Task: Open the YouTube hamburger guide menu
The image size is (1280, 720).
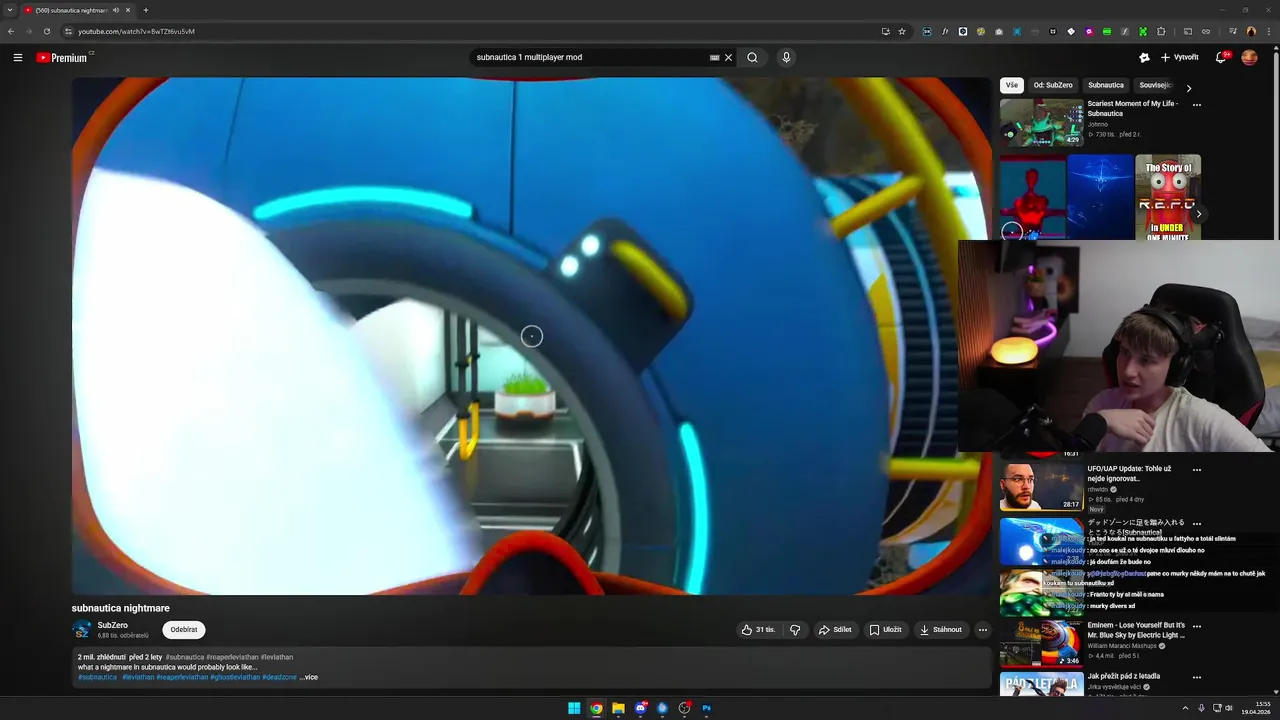Action: (17, 58)
